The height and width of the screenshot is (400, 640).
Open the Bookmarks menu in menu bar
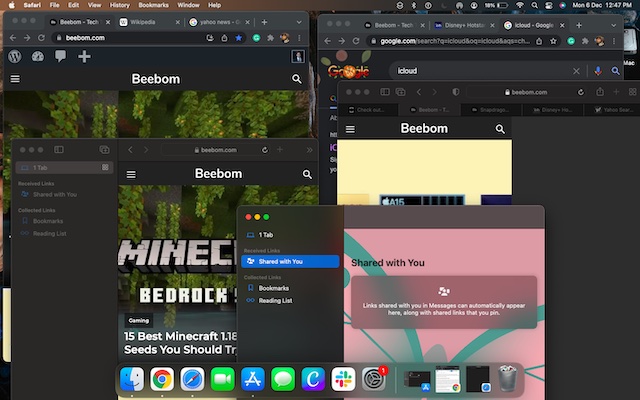click(x=153, y=5)
